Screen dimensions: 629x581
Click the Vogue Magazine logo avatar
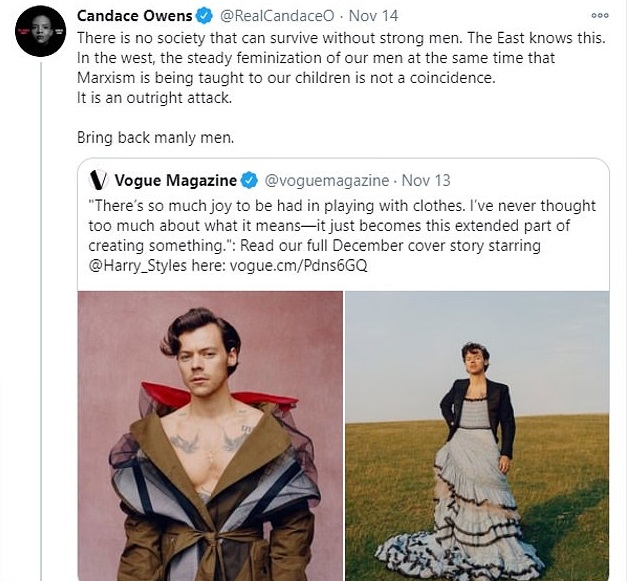(x=98, y=181)
